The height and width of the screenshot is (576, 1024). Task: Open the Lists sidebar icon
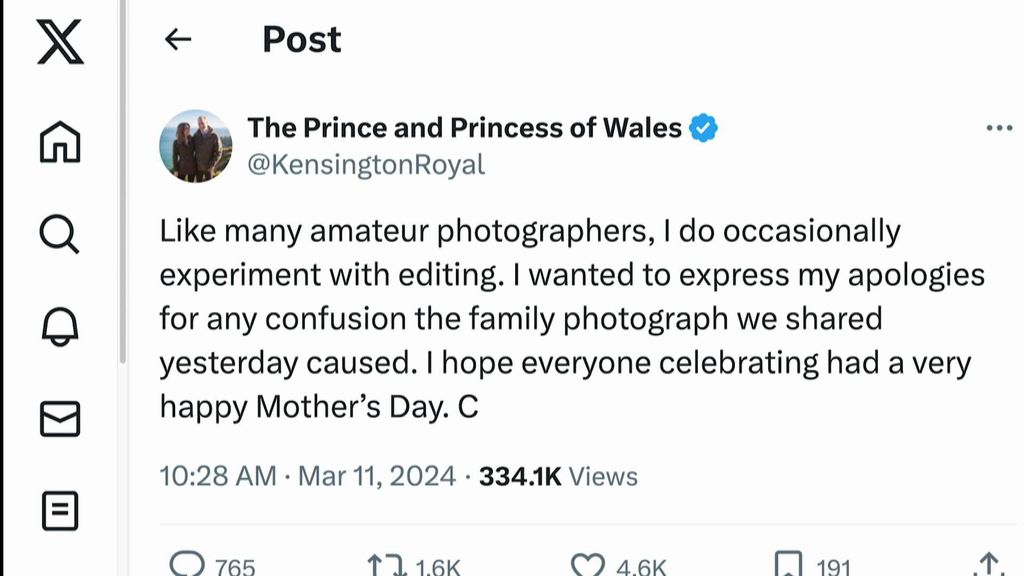point(60,512)
